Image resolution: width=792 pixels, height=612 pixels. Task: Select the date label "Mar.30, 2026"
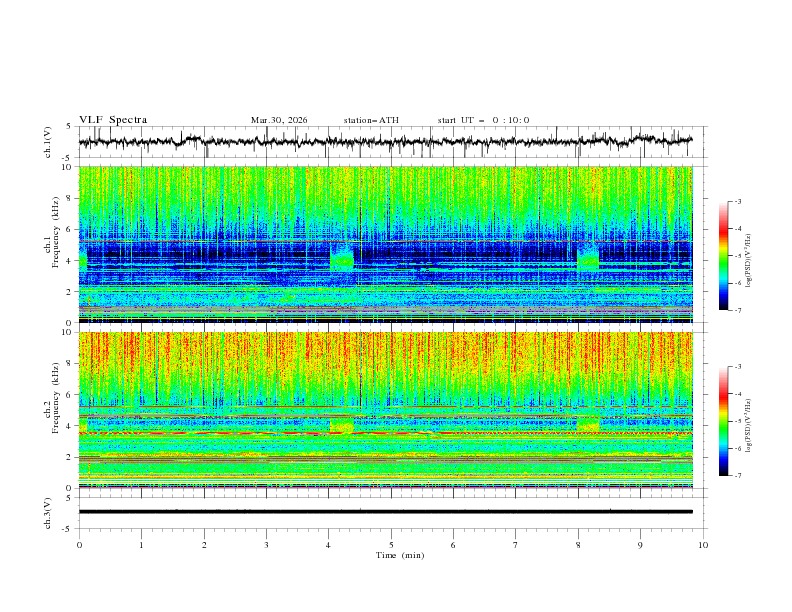point(279,120)
